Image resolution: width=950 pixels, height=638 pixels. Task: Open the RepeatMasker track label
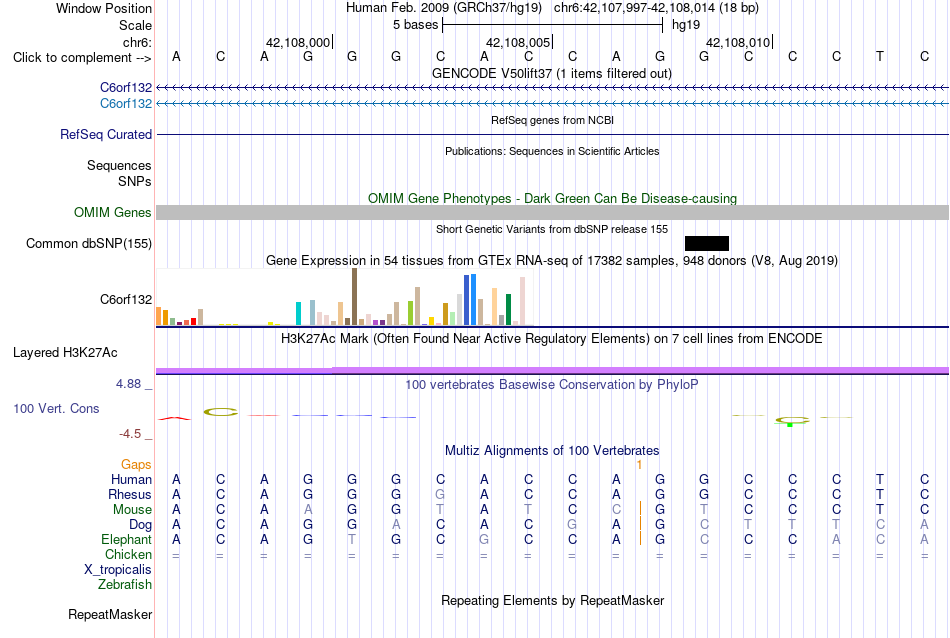(x=110, y=614)
